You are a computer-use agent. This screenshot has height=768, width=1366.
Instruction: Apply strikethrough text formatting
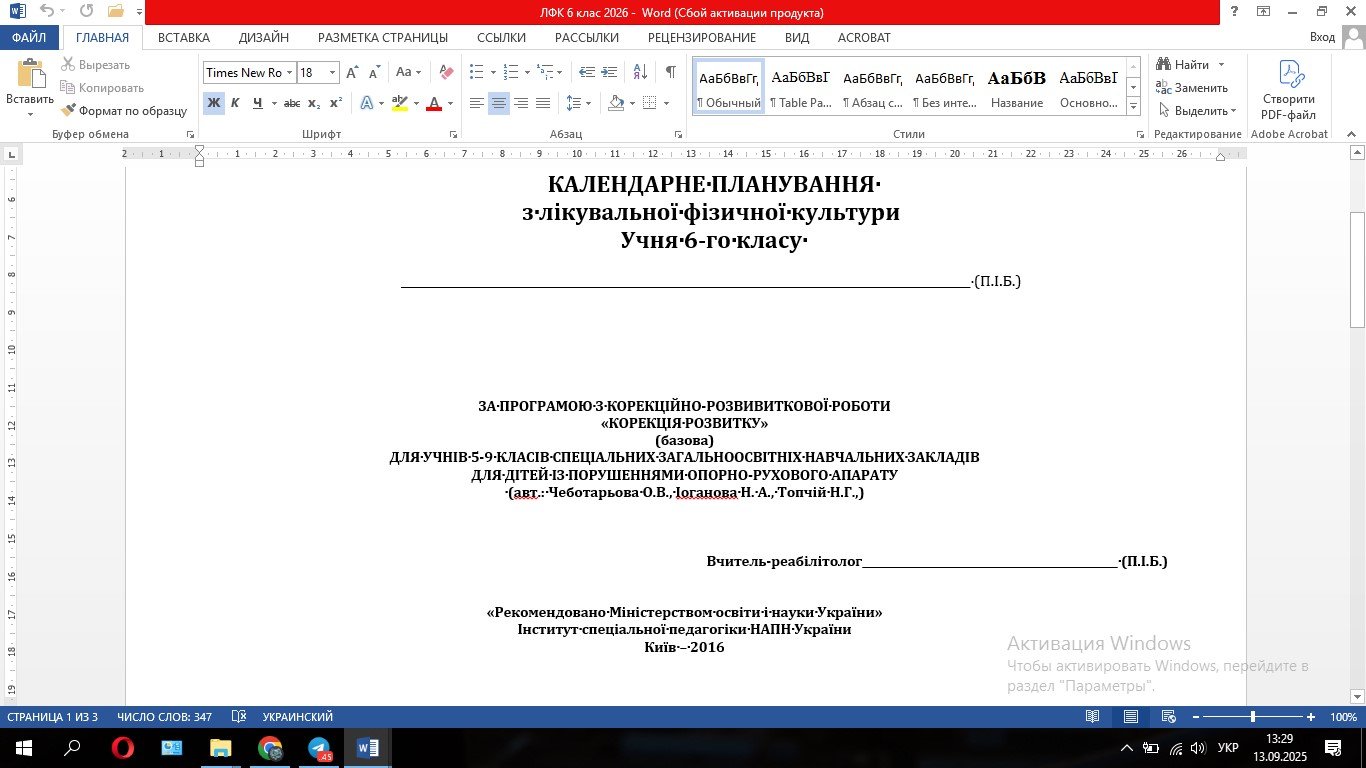[291, 103]
